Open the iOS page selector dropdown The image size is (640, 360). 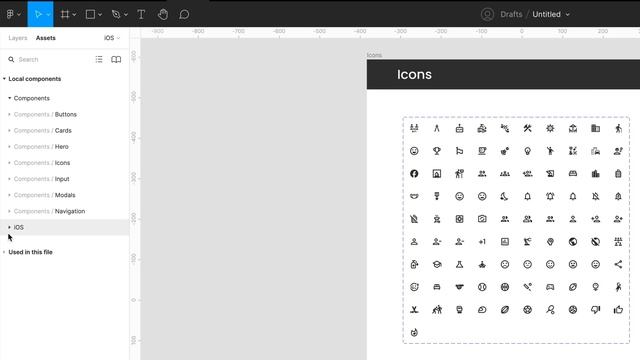tap(112, 38)
